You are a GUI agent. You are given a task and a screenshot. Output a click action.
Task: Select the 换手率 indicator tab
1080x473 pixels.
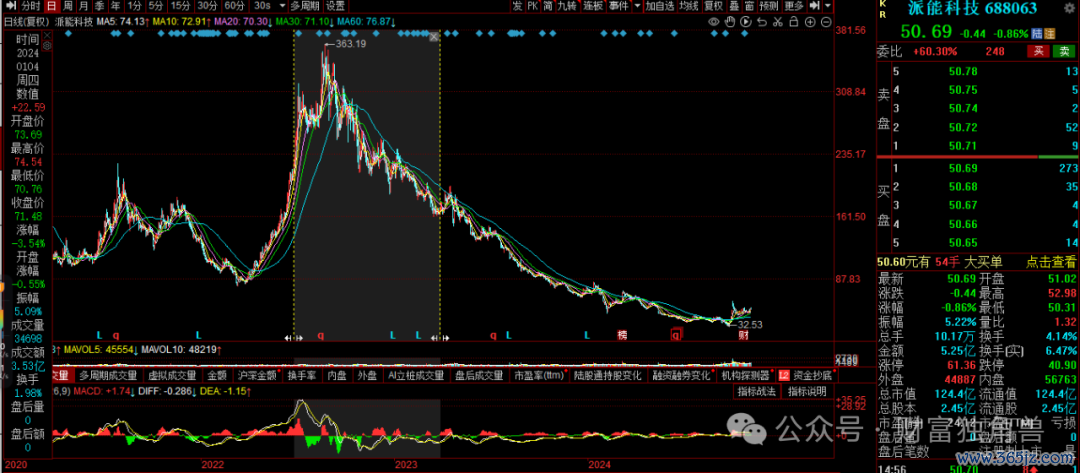302,376
